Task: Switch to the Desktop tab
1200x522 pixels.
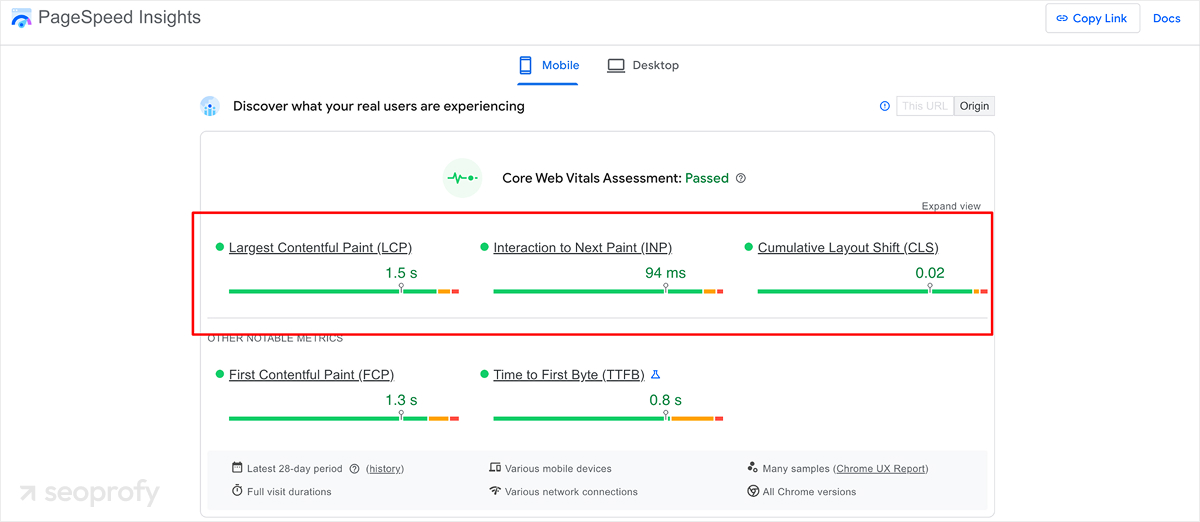Action: coord(643,65)
